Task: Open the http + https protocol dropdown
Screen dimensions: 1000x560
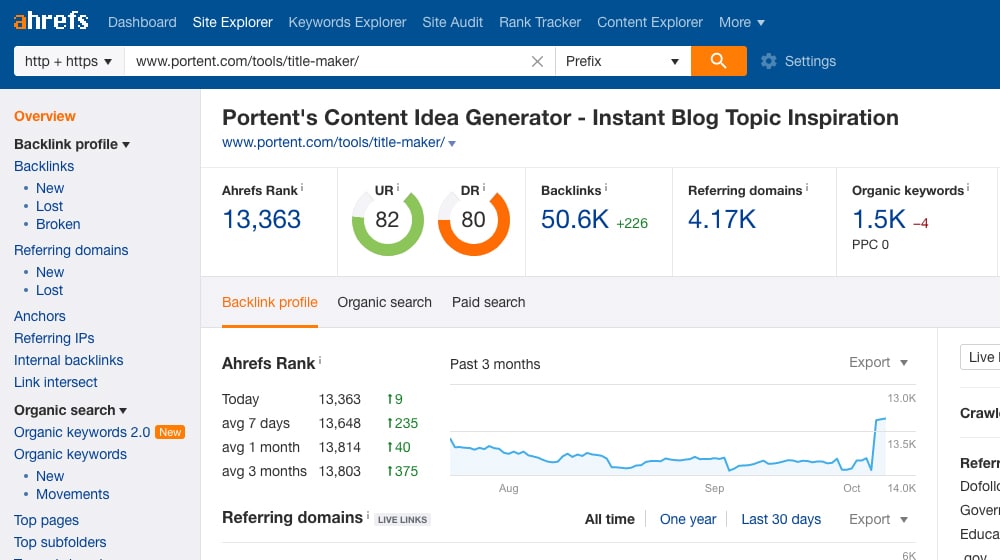Action: click(69, 61)
